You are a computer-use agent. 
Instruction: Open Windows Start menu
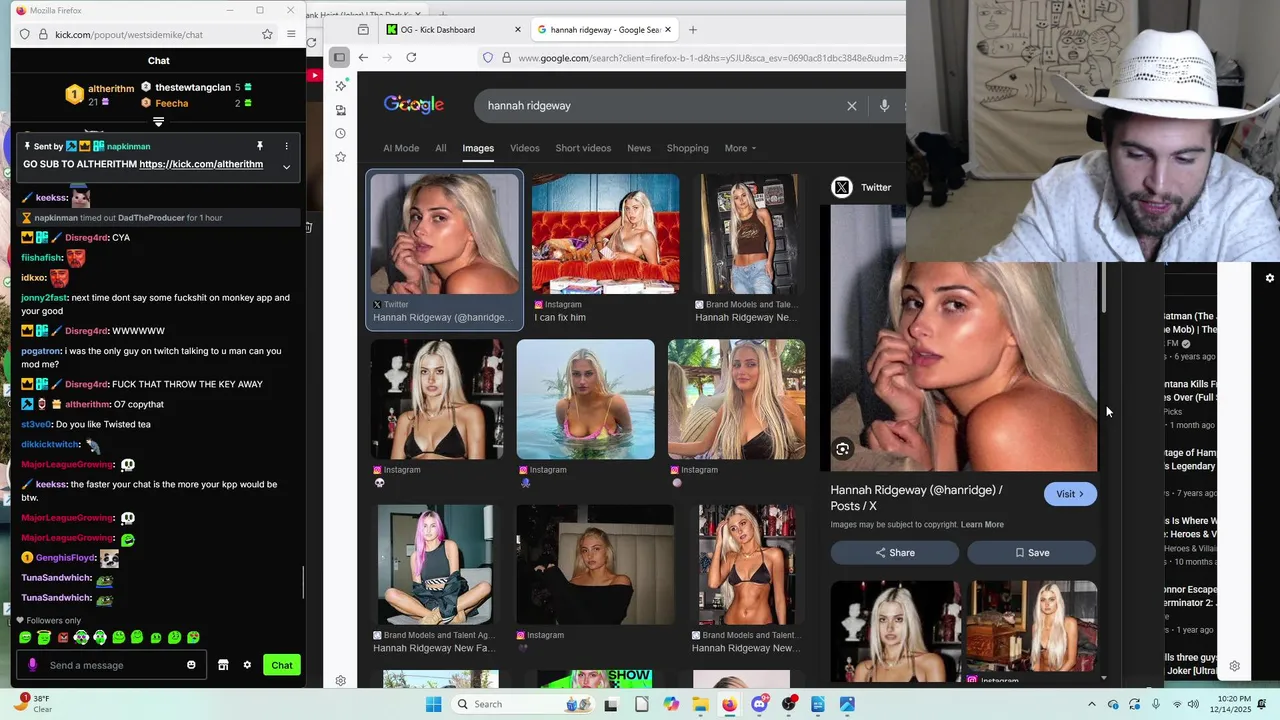[x=433, y=704]
